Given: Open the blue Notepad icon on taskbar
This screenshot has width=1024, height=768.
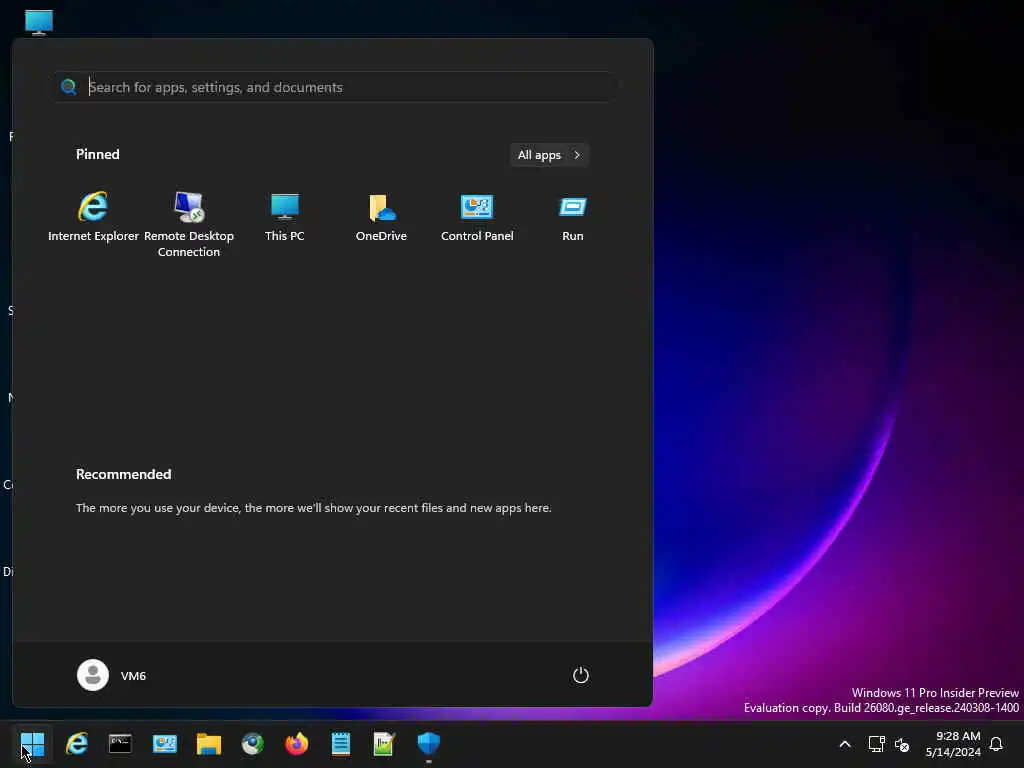Looking at the screenshot, I should [x=340, y=744].
